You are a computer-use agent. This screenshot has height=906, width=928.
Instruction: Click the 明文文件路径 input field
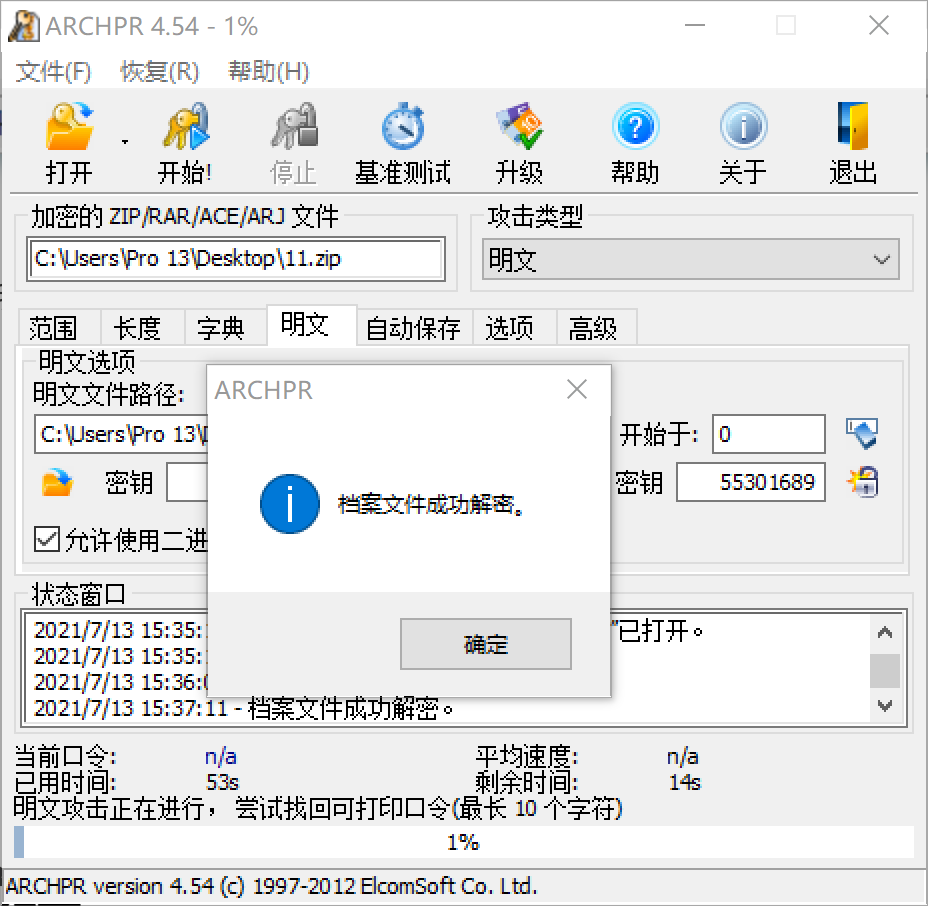121,434
